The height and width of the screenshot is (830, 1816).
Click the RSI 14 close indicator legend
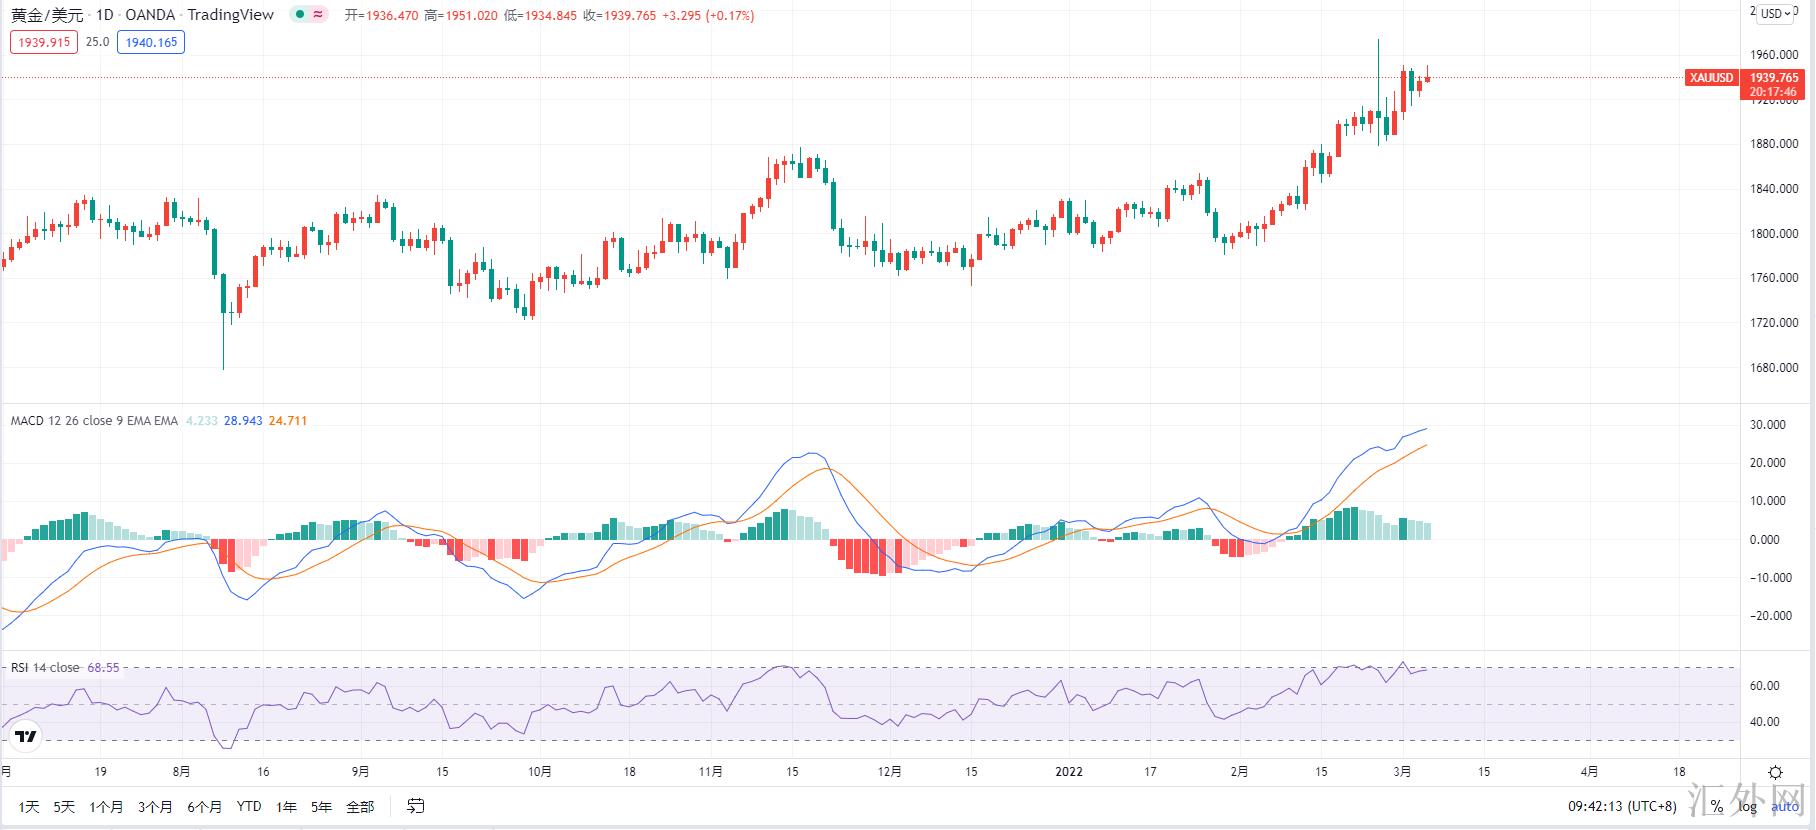(x=45, y=668)
